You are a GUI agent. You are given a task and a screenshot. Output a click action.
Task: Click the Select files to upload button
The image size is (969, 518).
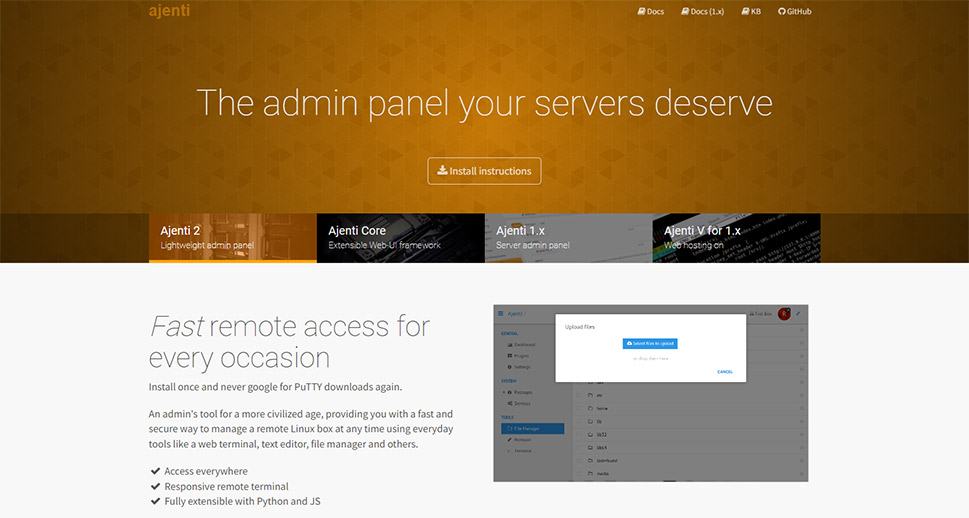(x=650, y=343)
